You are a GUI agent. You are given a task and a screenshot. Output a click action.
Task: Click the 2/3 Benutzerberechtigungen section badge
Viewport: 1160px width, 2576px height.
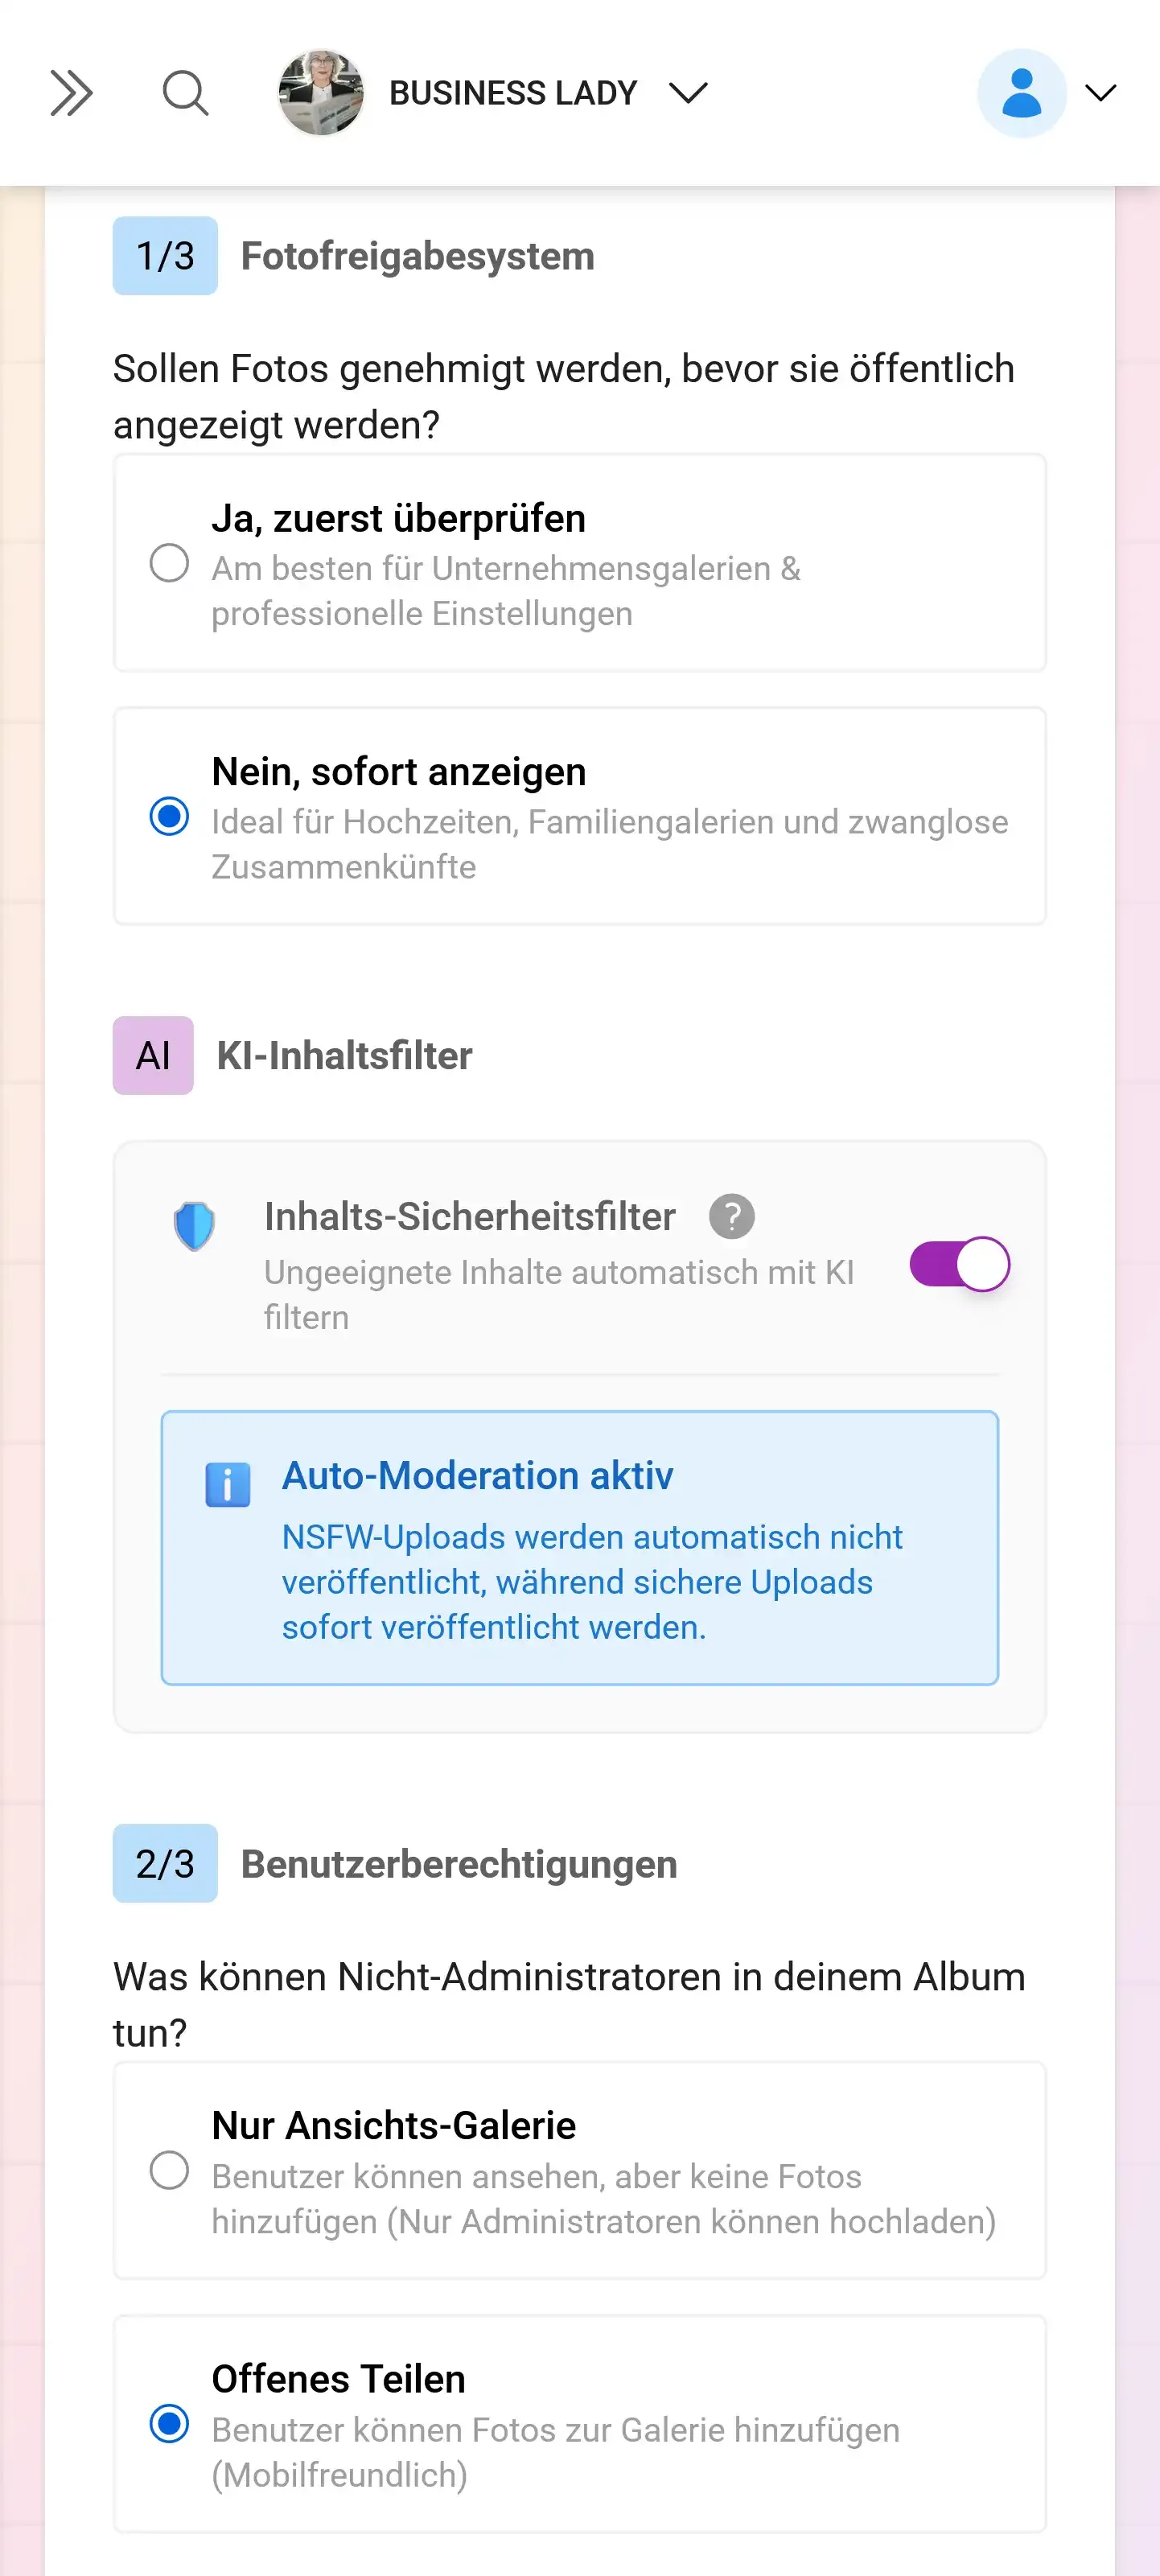(x=164, y=1863)
